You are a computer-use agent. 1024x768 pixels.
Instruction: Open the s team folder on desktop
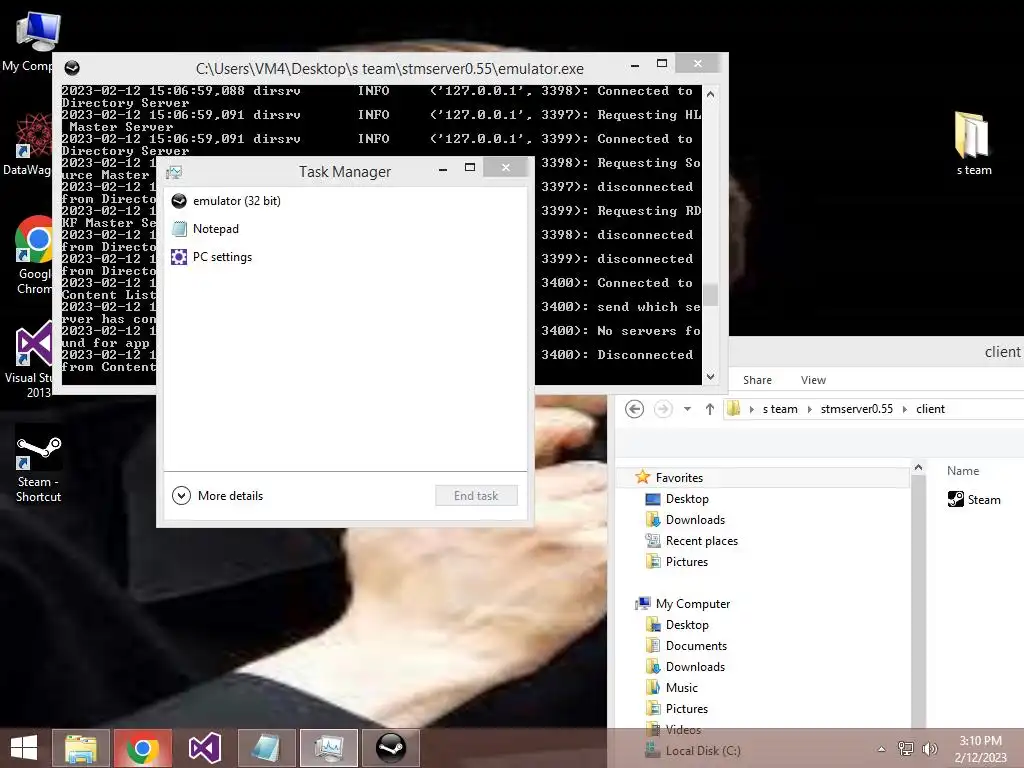pos(974,144)
